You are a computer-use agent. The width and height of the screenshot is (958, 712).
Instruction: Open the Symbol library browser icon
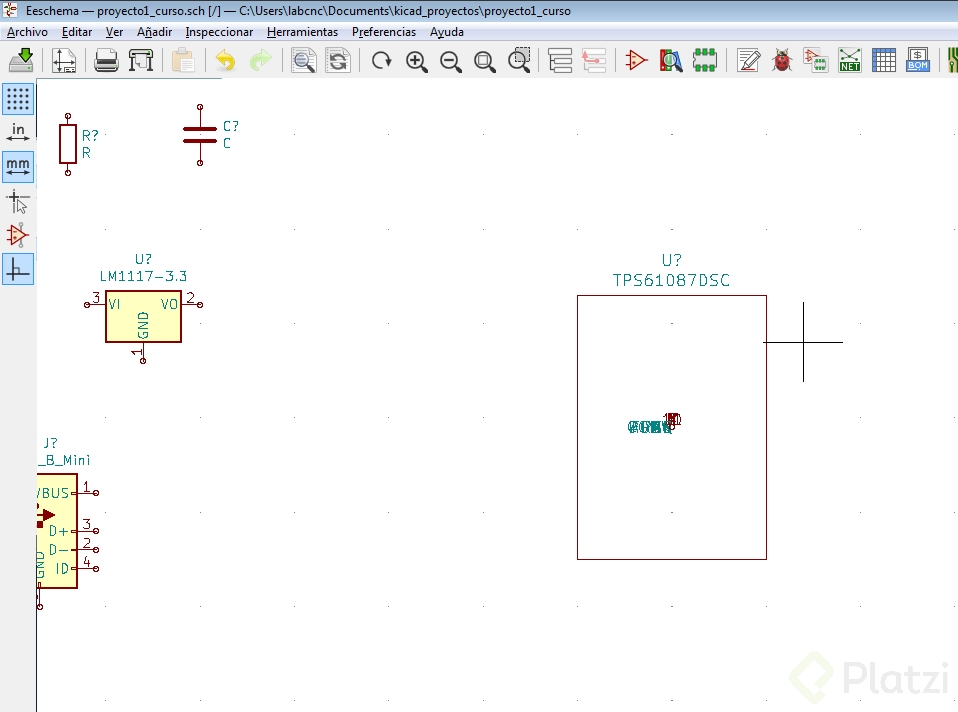point(671,61)
